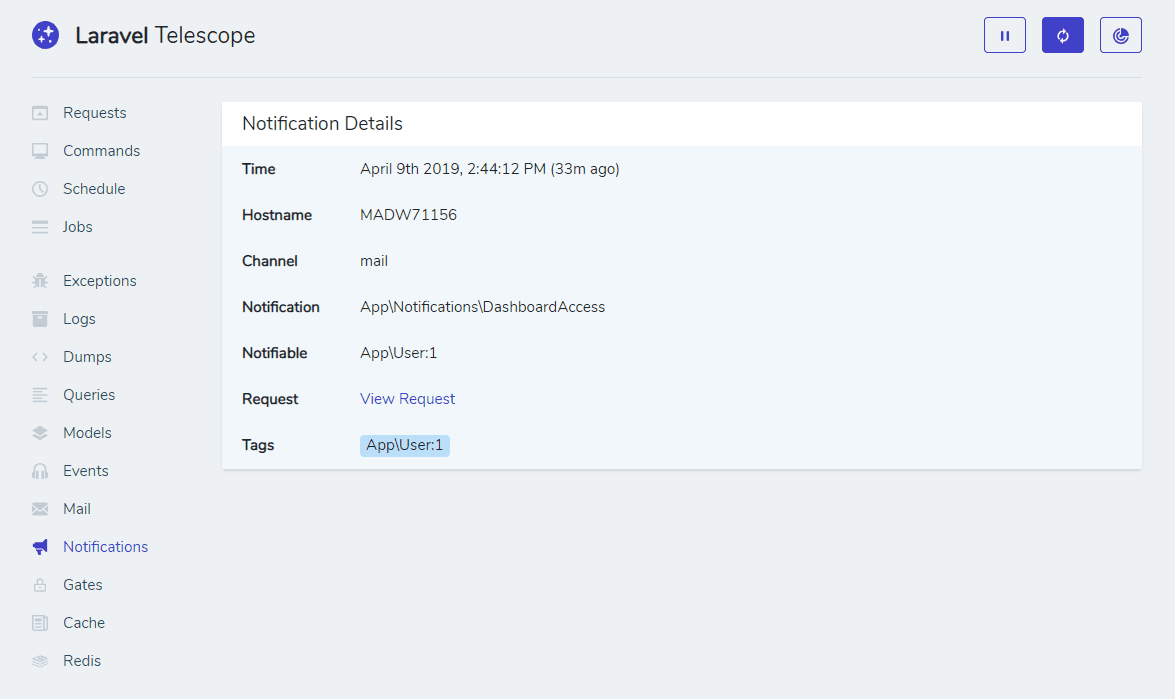Click the App\User:1 tag badge
1175x699 pixels.
(x=404, y=445)
